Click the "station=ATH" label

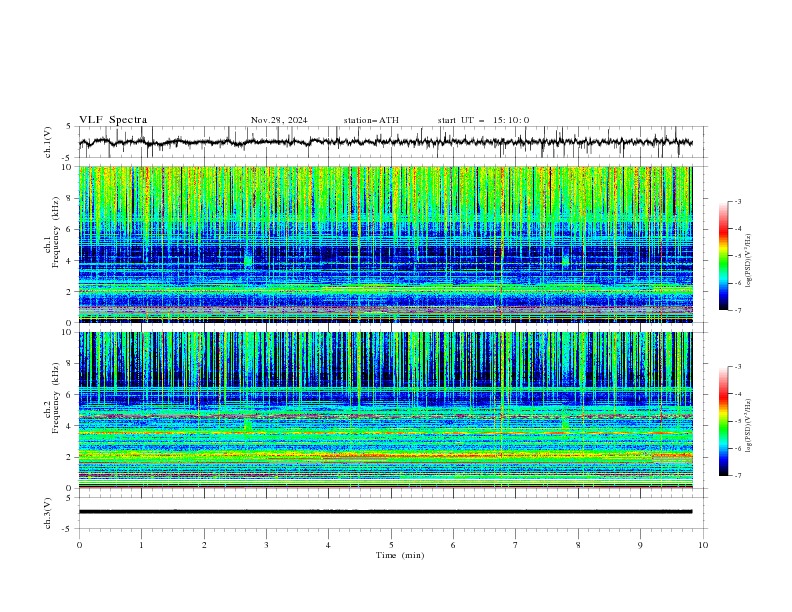pyautogui.click(x=371, y=120)
